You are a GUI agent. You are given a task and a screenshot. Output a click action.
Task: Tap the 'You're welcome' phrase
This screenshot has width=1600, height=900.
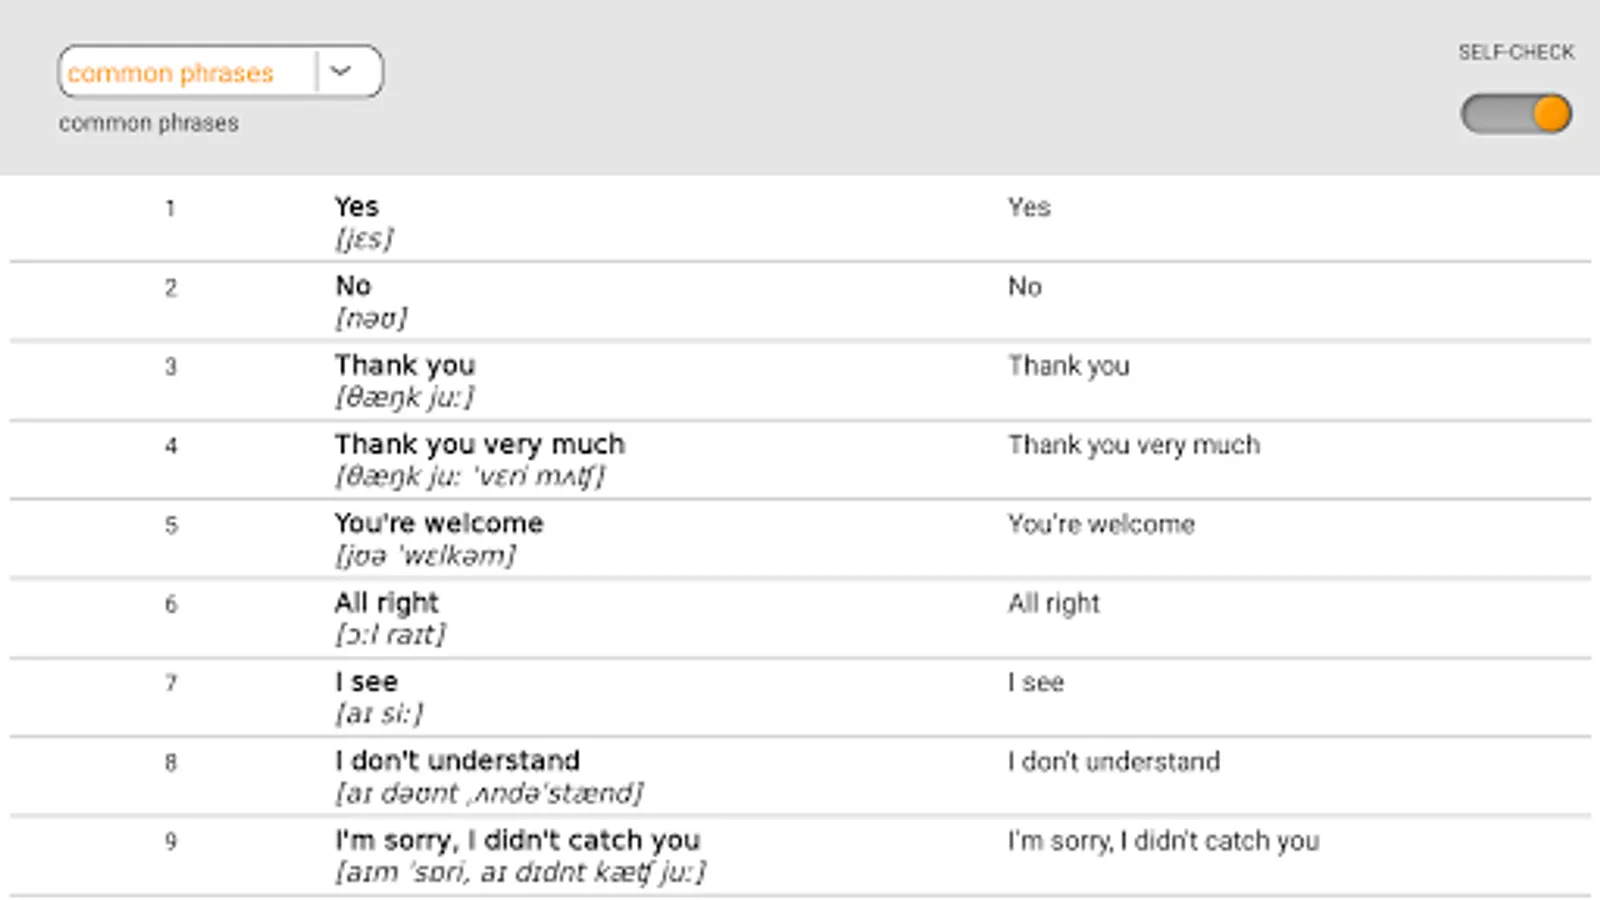pyautogui.click(x=439, y=523)
